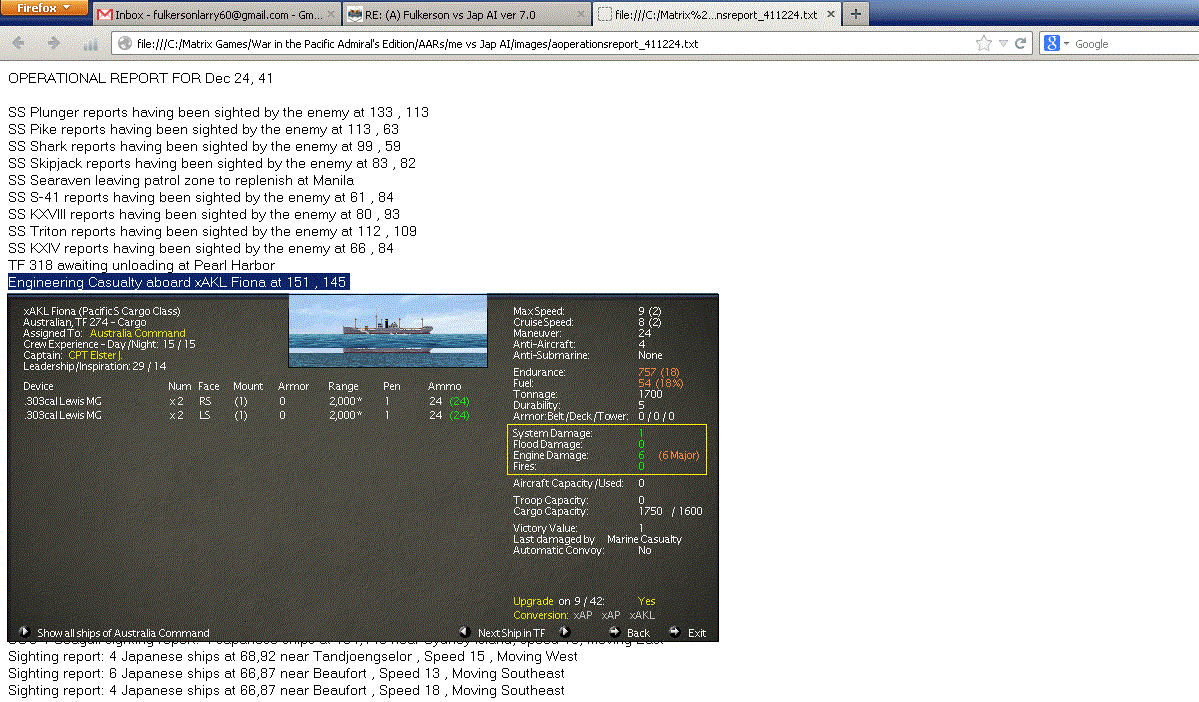Click the Australia Command assignment link
Screen dimensions: 1199x702
pyautogui.click(x=138, y=333)
